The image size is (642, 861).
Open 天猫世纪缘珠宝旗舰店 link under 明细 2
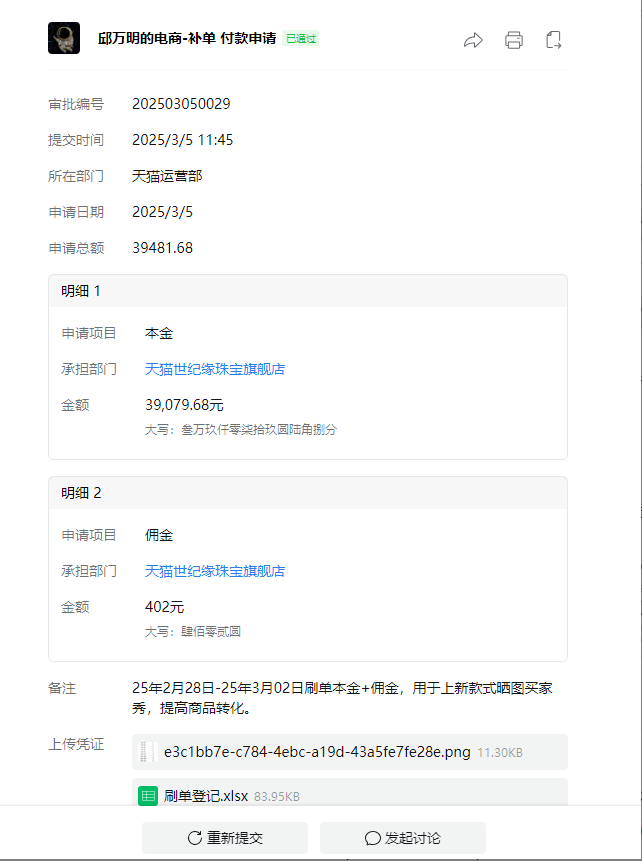click(x=215, y=571)
